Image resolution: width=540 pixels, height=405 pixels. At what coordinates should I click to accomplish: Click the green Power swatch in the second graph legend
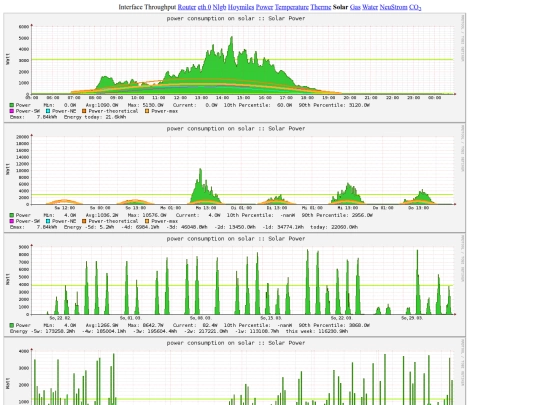click(x=12, y=215)
